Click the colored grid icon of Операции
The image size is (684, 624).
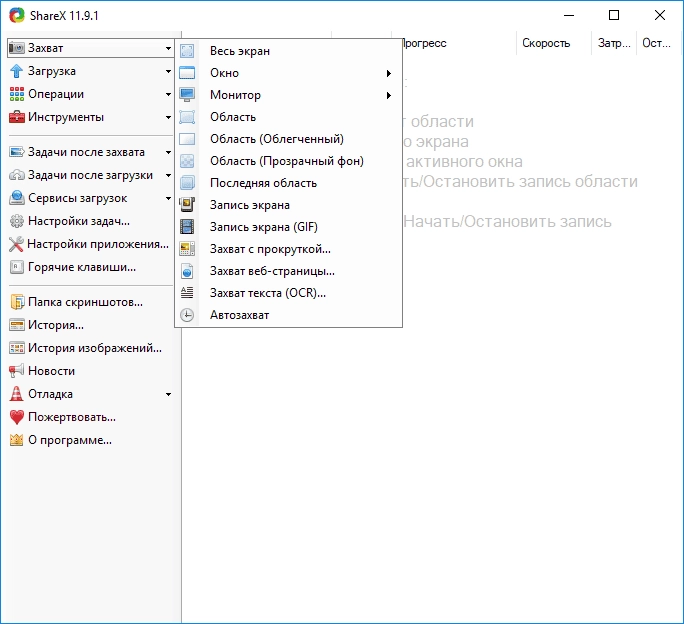pos(17,94)
